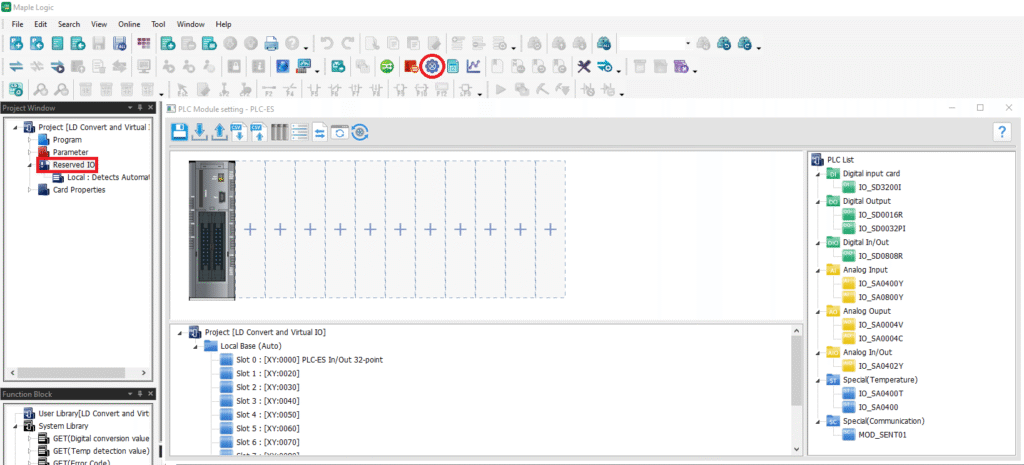Select IO_SA0400T module in PLC List
This screenshot has width=1024, height=465.
pos(880,393)
